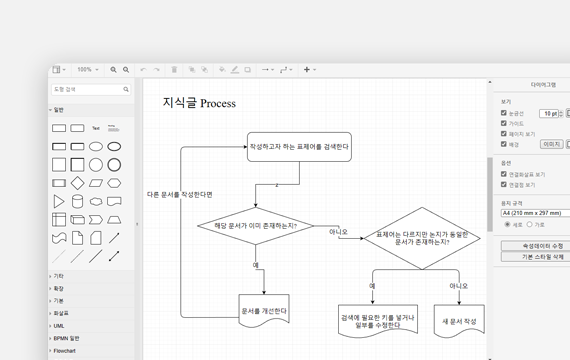Select the ellipse shape in shape palette
The width and height of the screenshot is (570, 360).
tap(96, 147)
